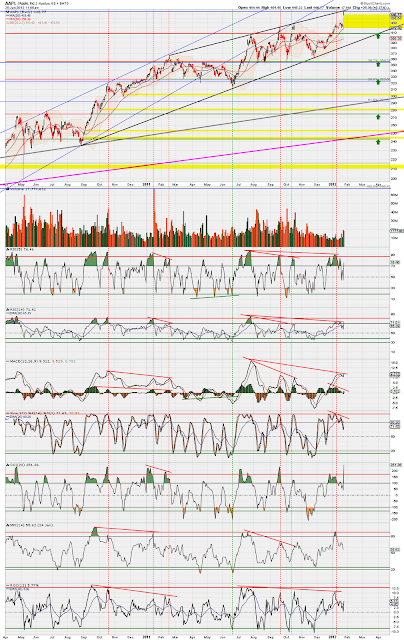Click the Bollinger Bands legend entry
Screen dimensions: 404x640
(33, 23)
